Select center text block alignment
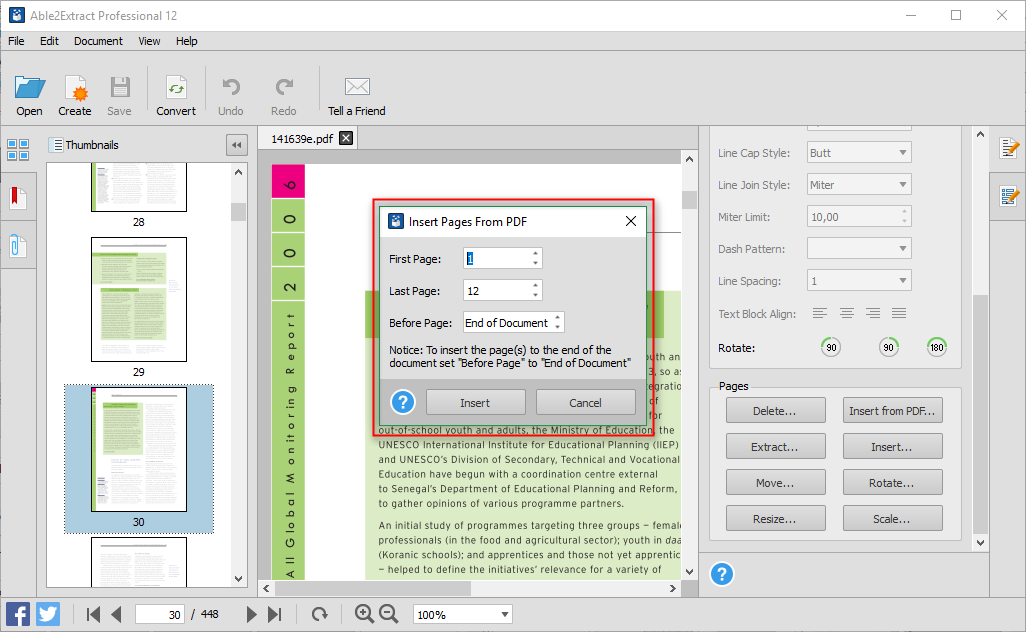 tap(847, 313)
